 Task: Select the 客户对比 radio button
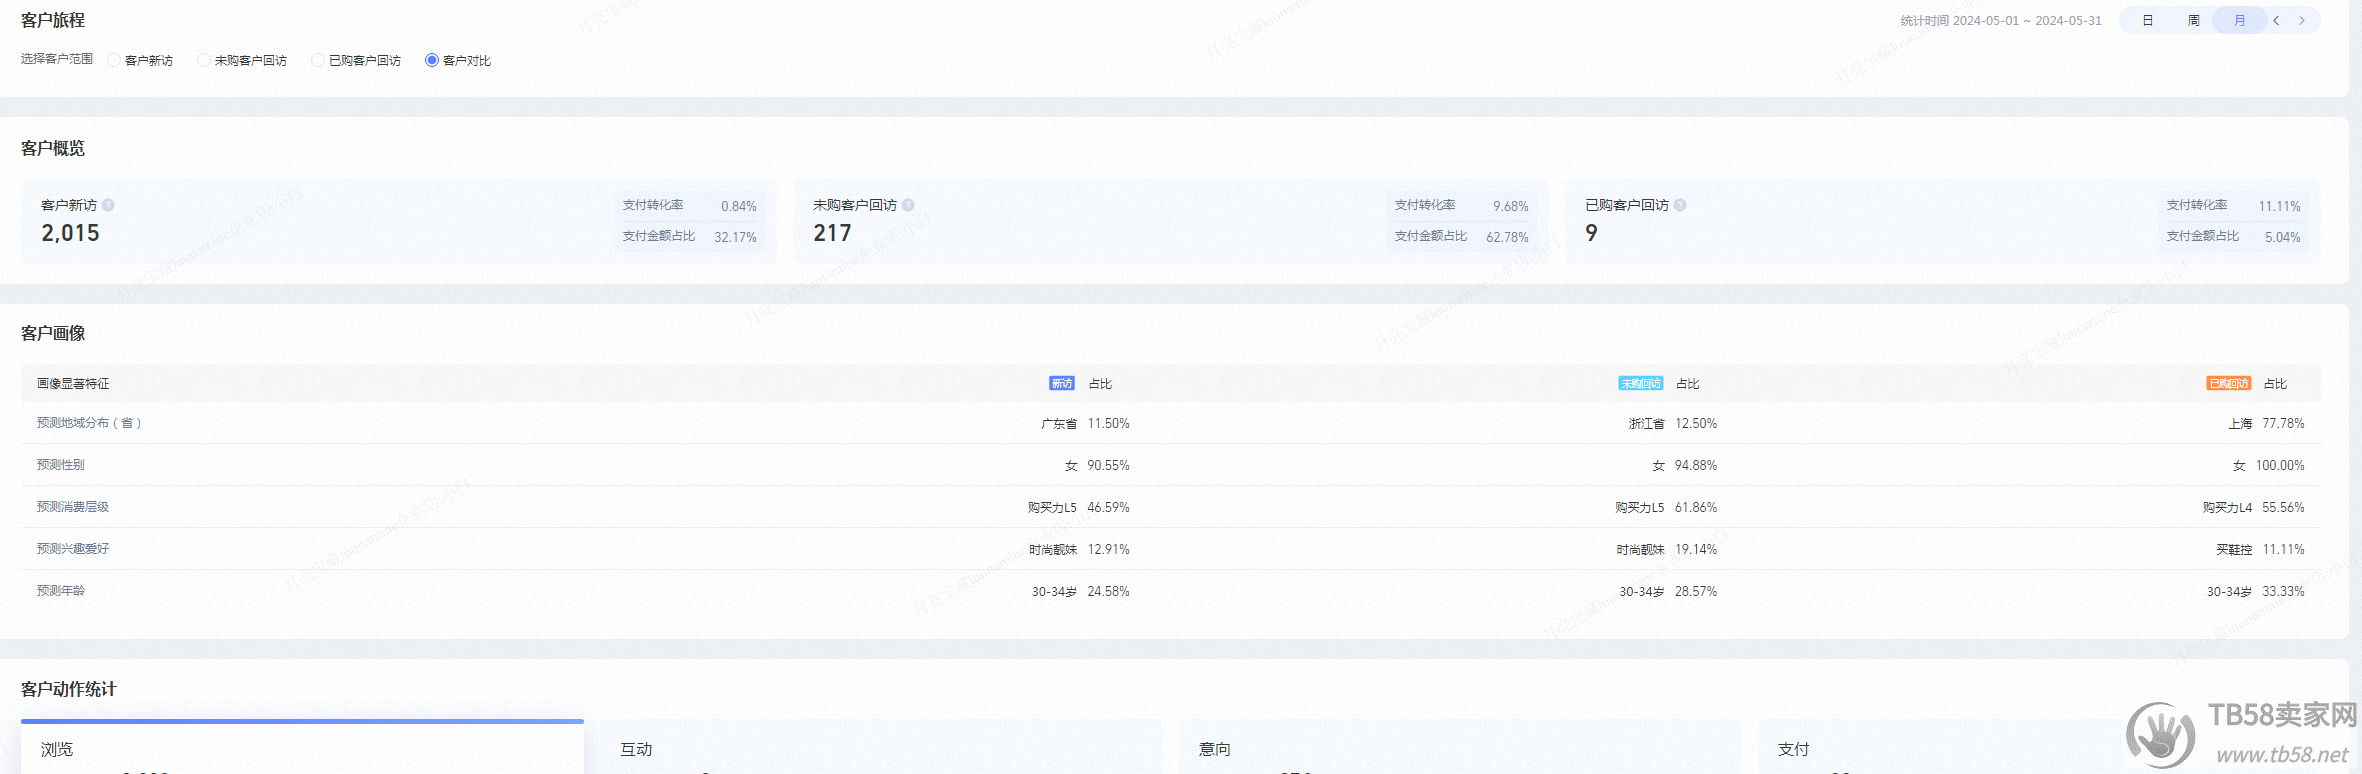[432, 61]
